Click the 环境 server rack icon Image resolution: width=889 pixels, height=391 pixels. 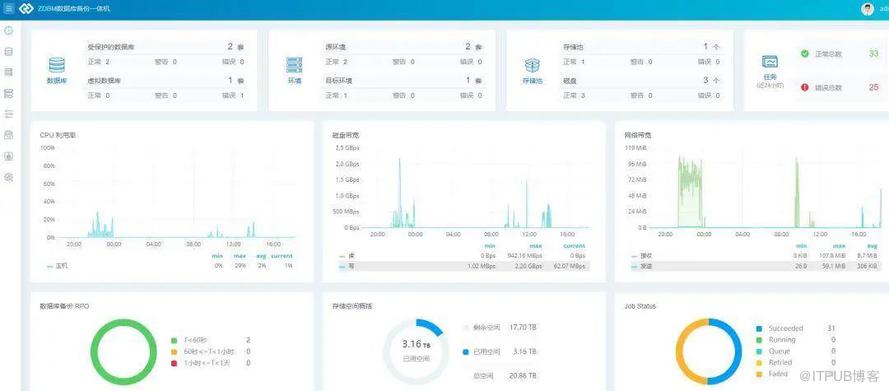pos(294,65)
